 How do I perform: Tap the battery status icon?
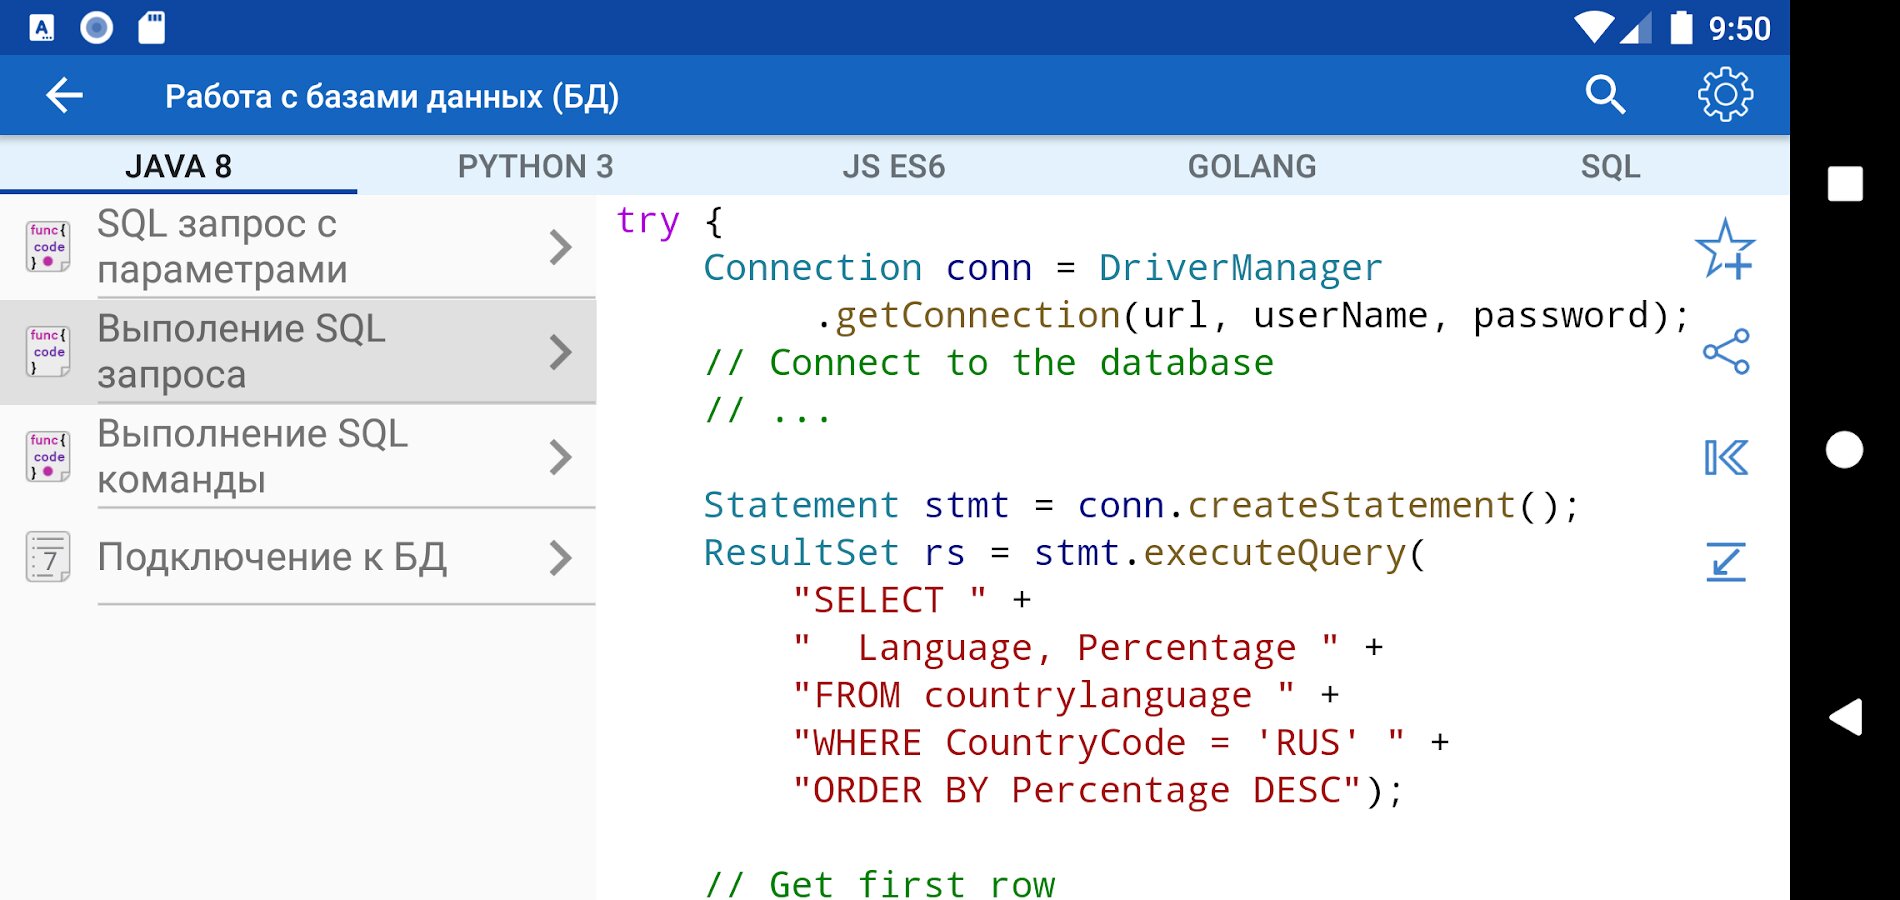[x=1682, y=28]
